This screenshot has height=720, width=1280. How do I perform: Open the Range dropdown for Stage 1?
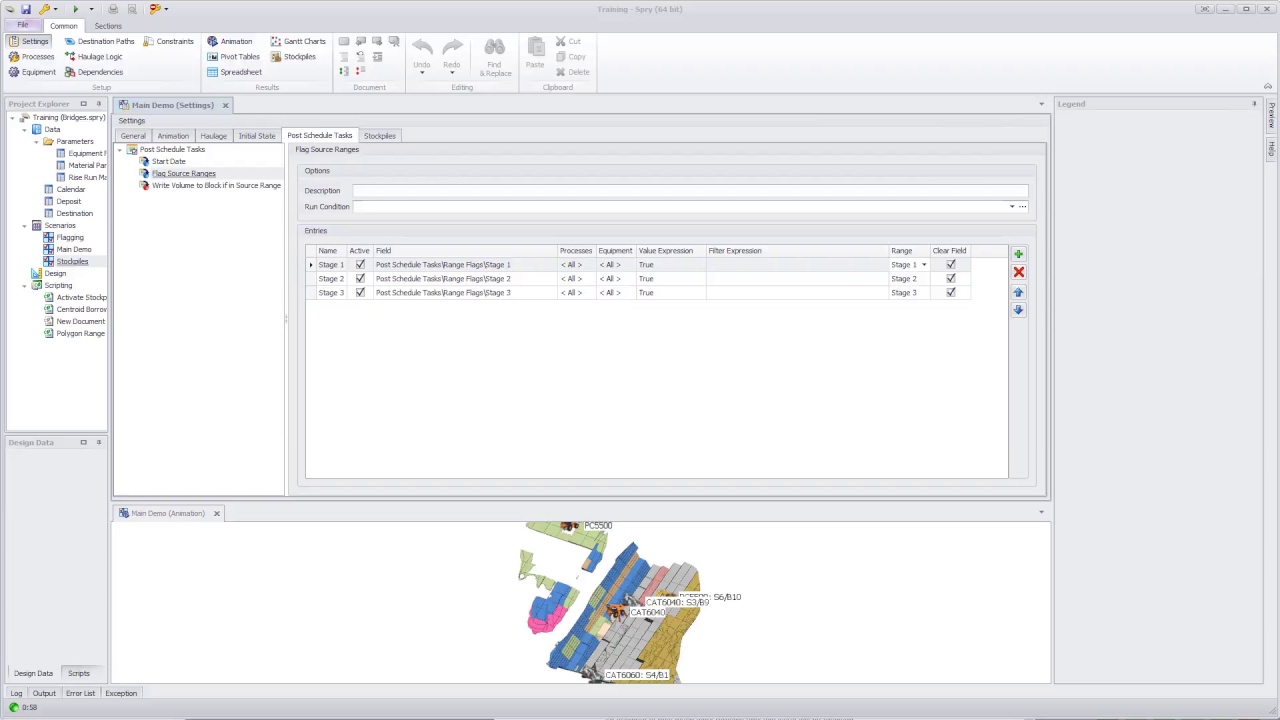[923, 265]
